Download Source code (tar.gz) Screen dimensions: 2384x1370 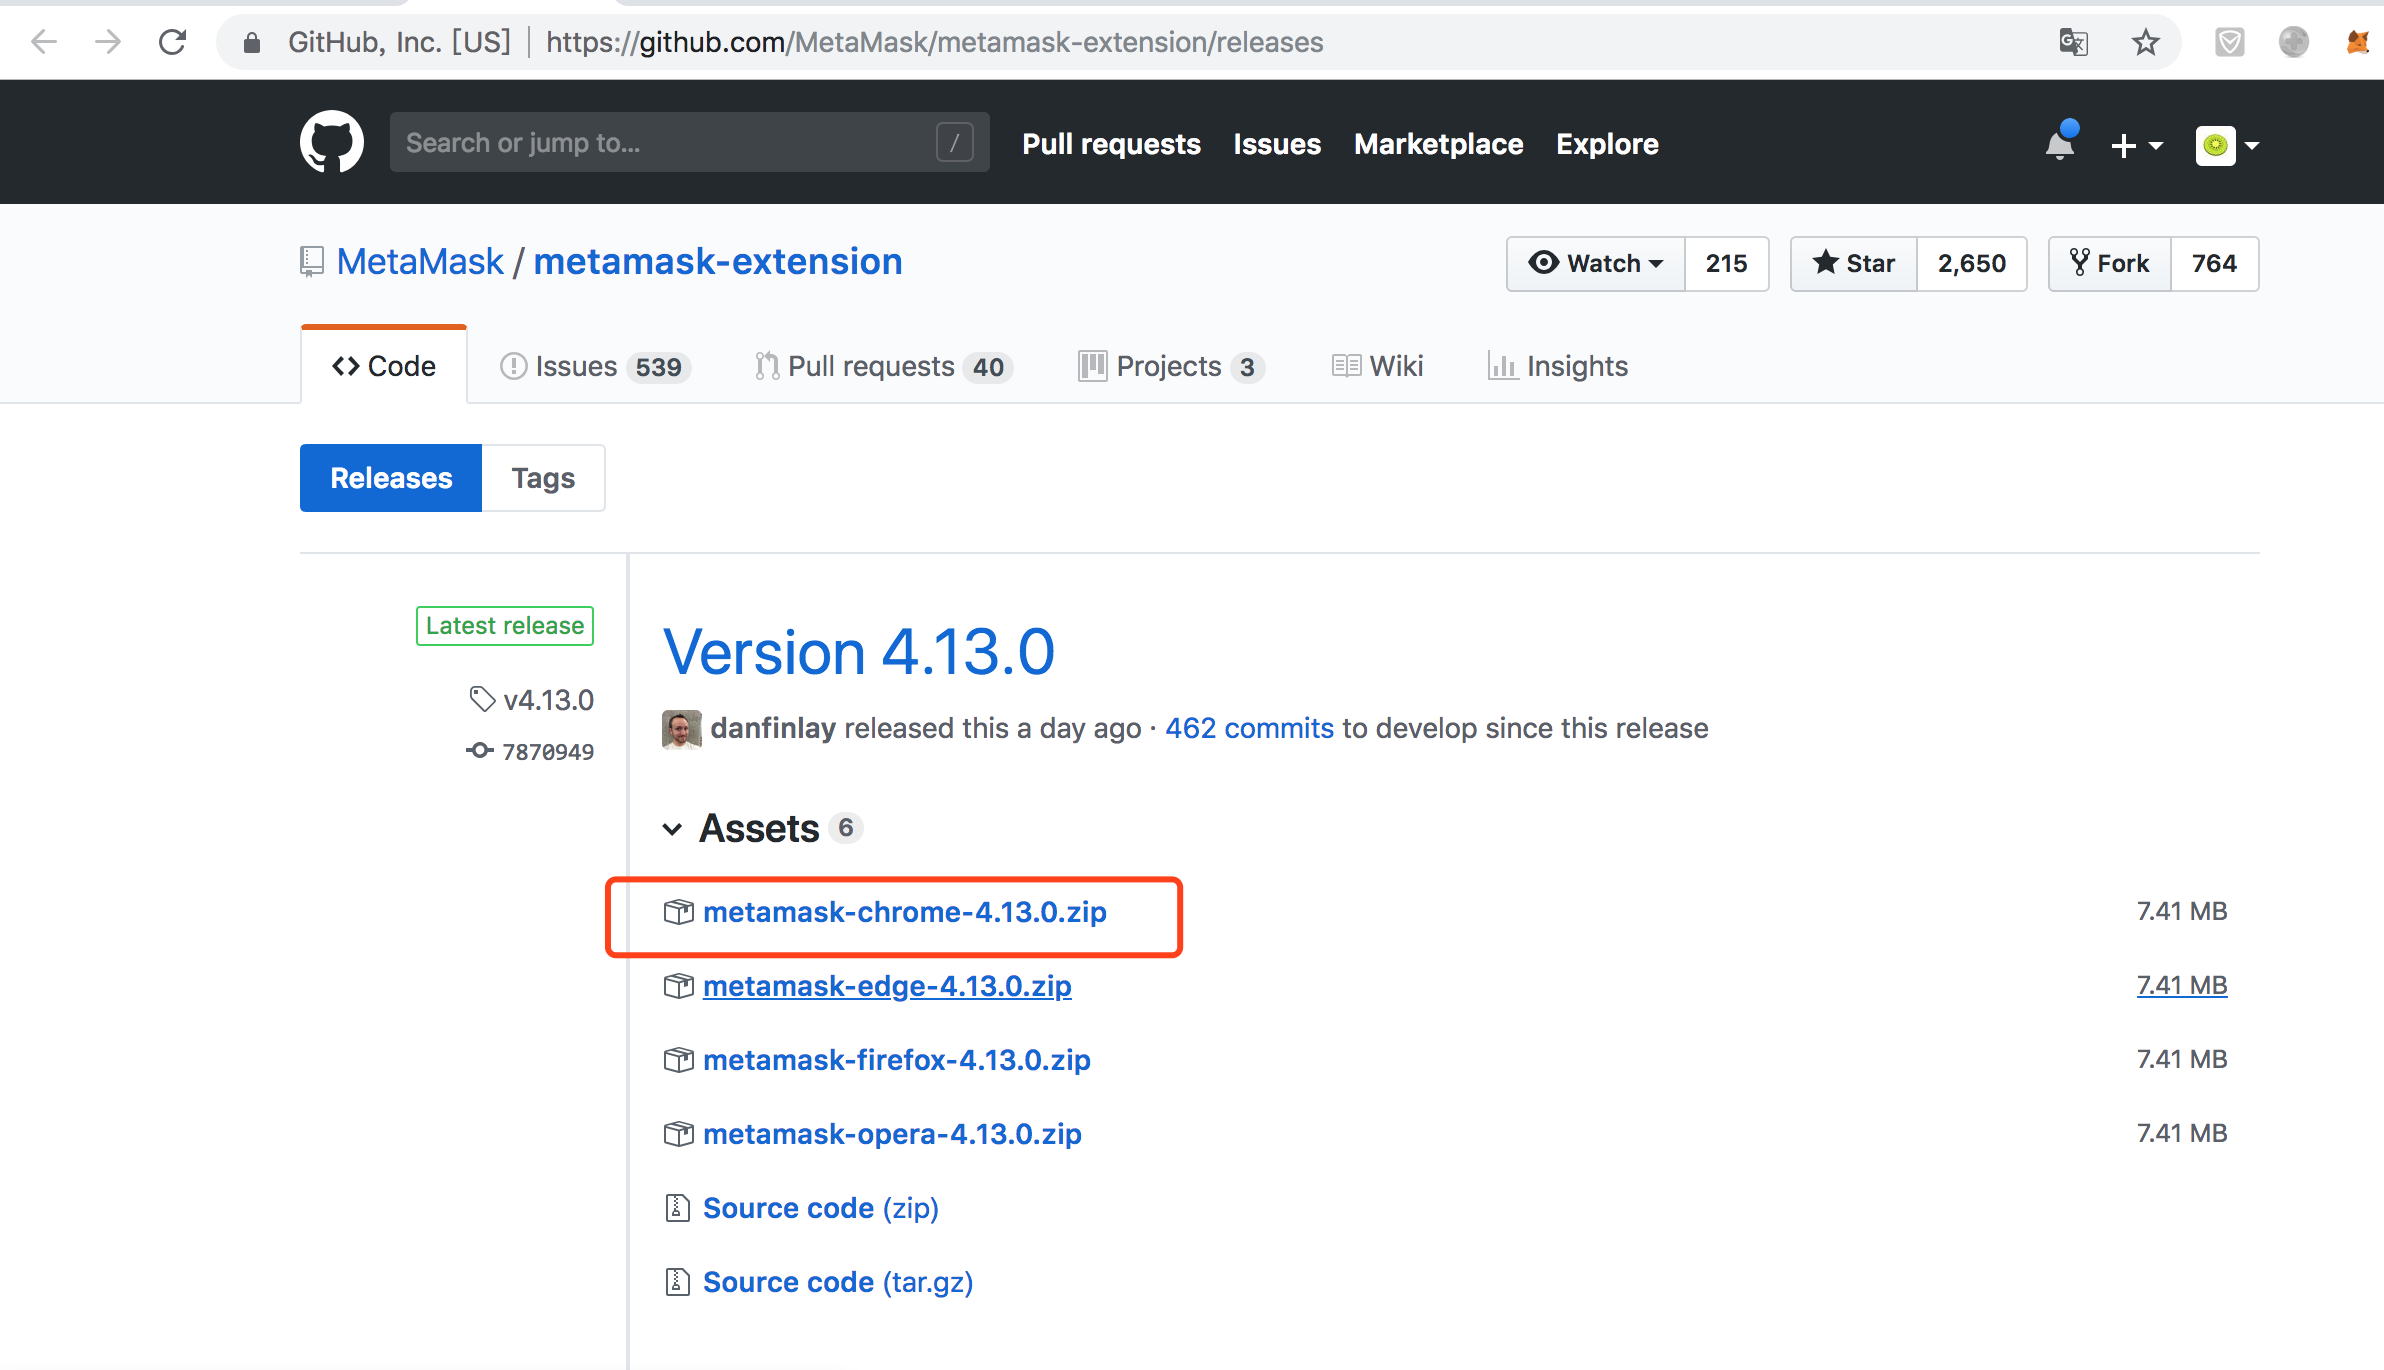[x=838, y=1282]
